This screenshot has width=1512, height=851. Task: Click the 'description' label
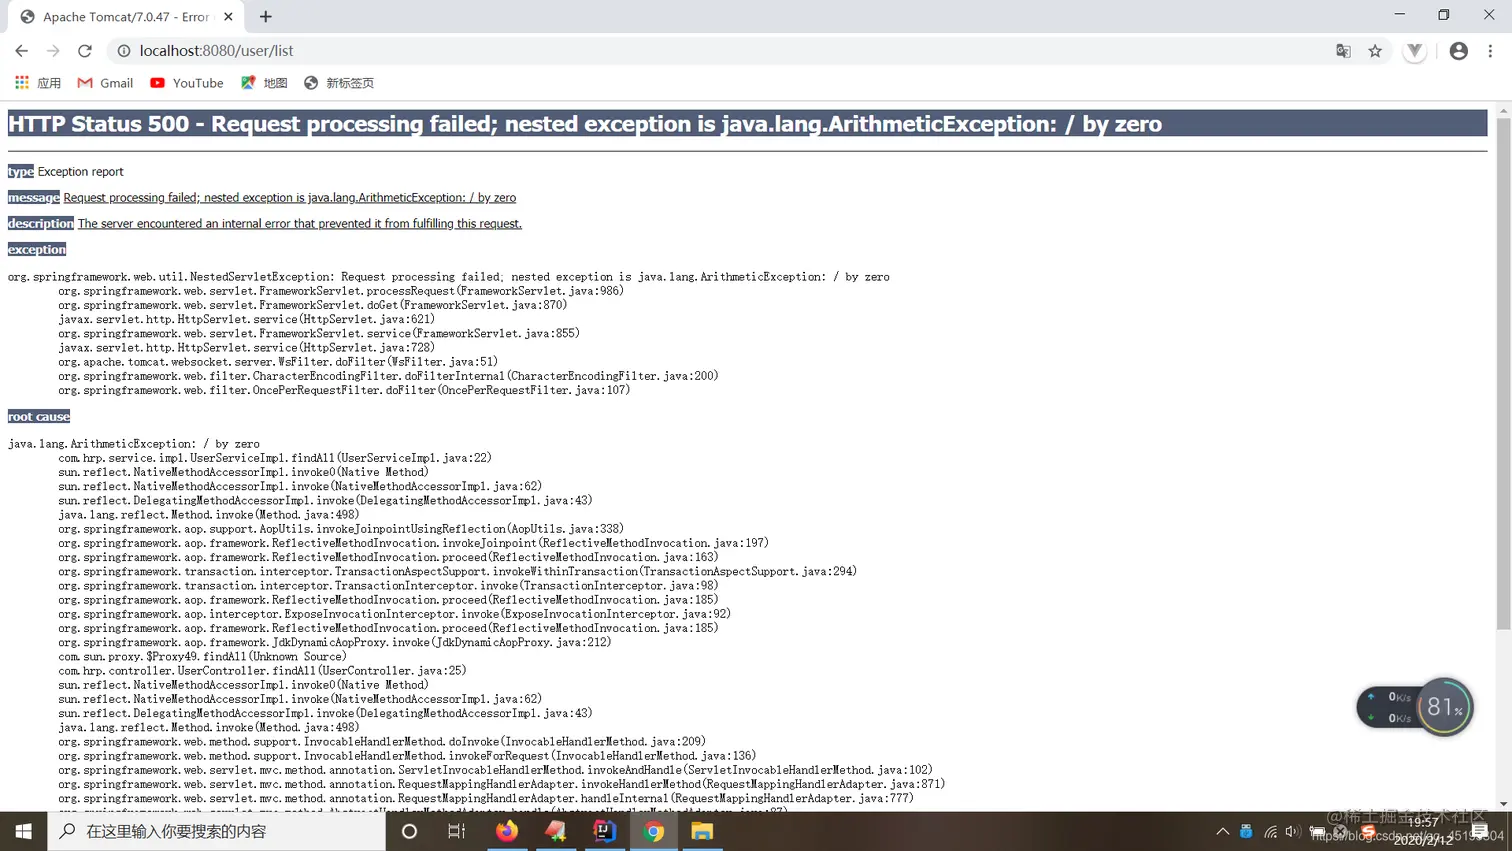tap(41, 224)
